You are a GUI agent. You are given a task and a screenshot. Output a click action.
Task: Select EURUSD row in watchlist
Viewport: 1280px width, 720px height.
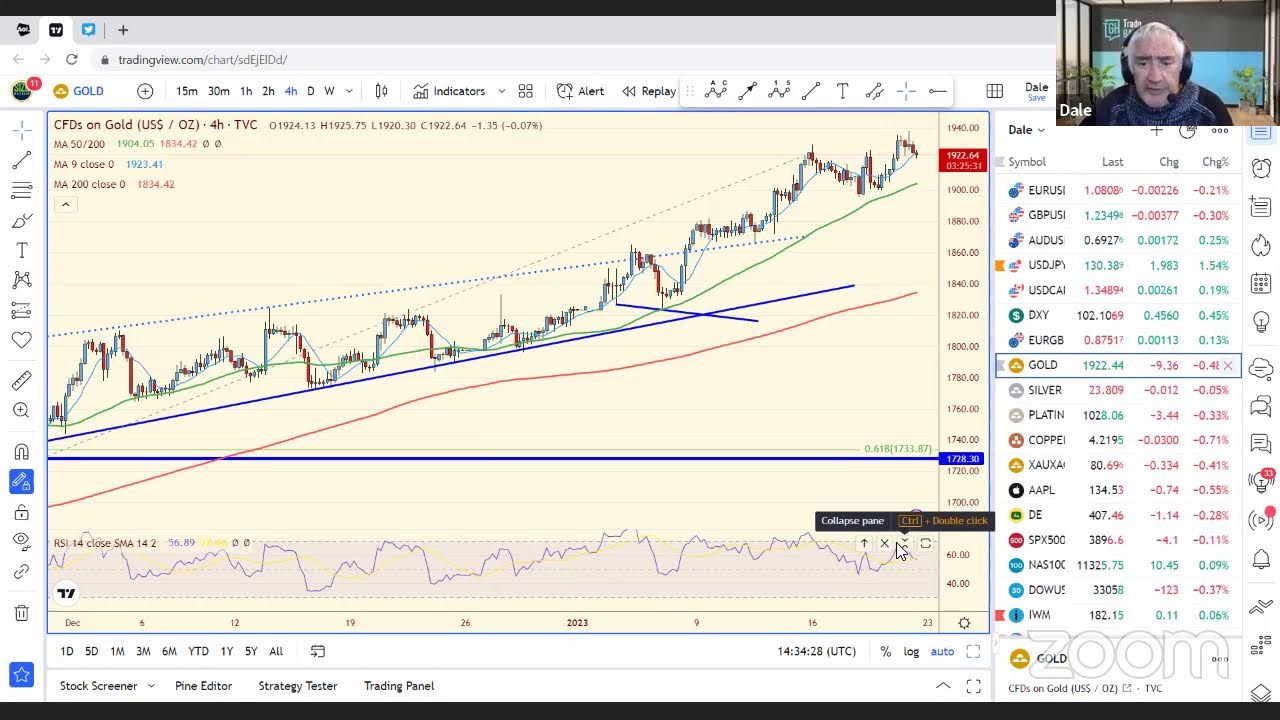click(1118, 190)
